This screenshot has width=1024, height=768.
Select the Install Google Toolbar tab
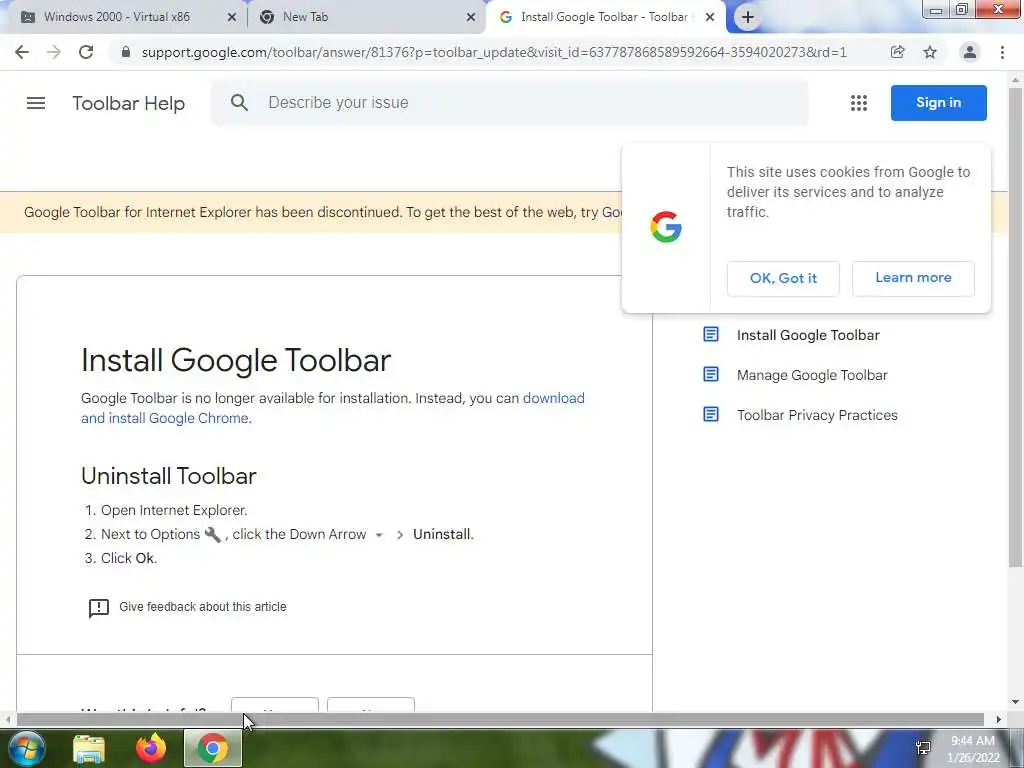(x=604, y=17)
